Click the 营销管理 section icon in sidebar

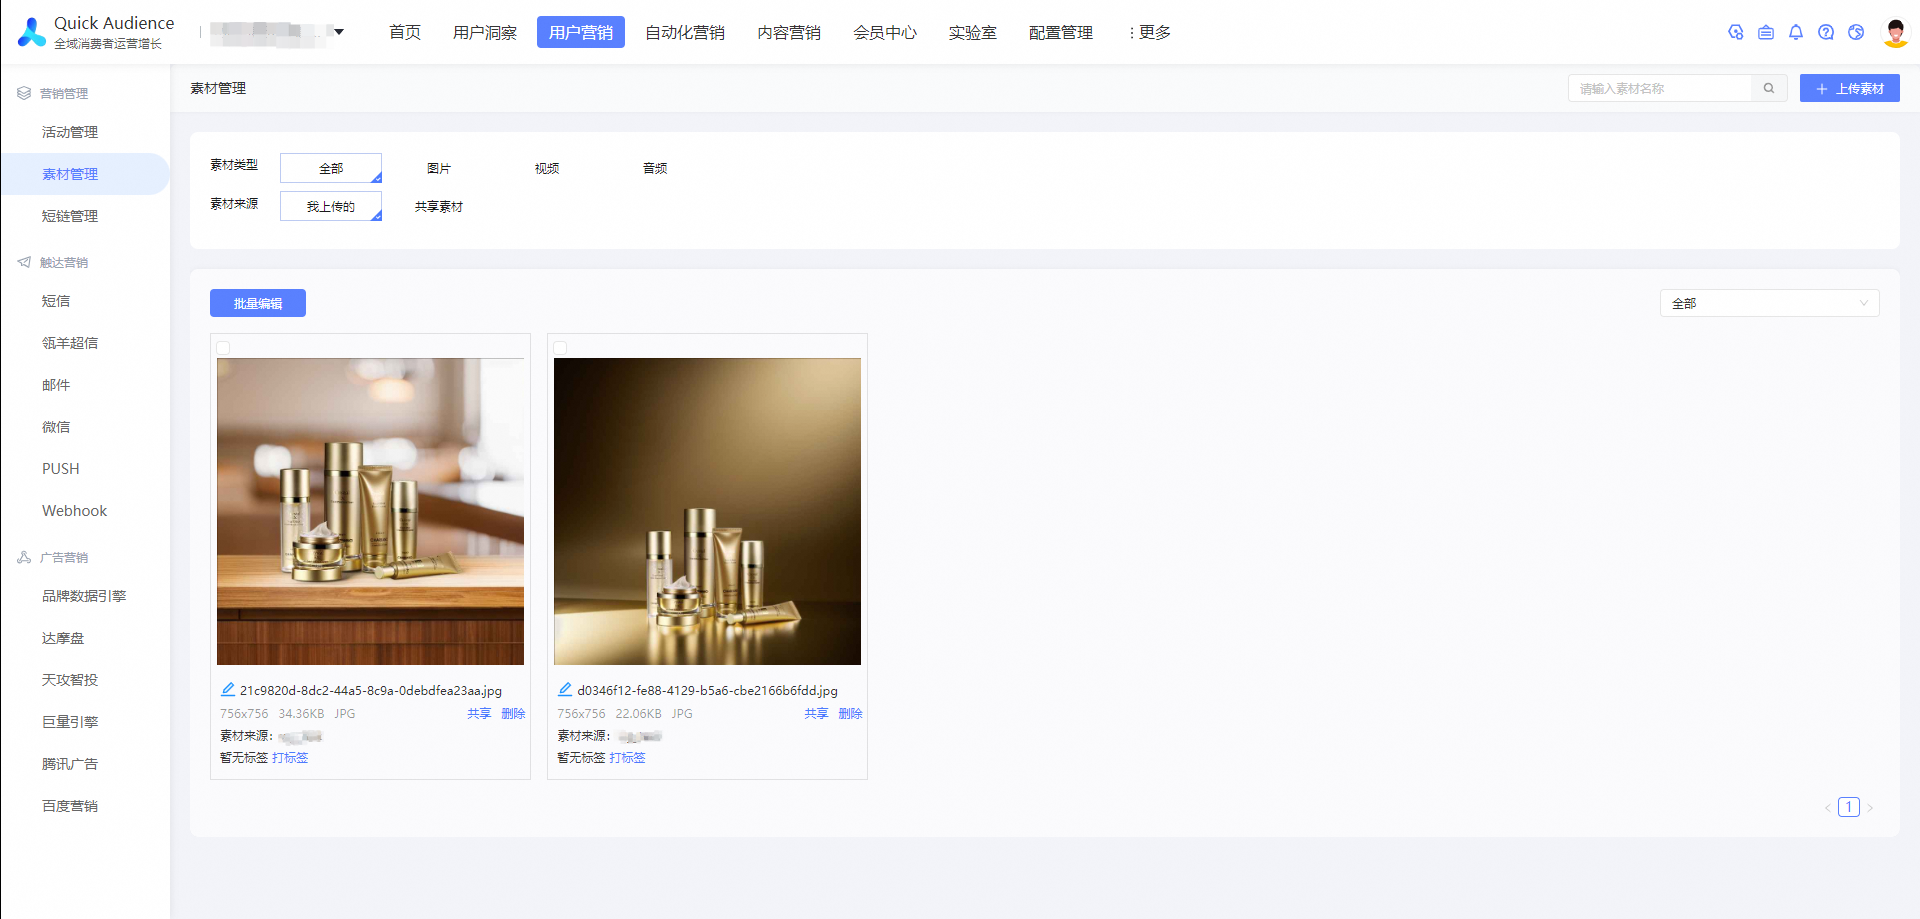24,93
